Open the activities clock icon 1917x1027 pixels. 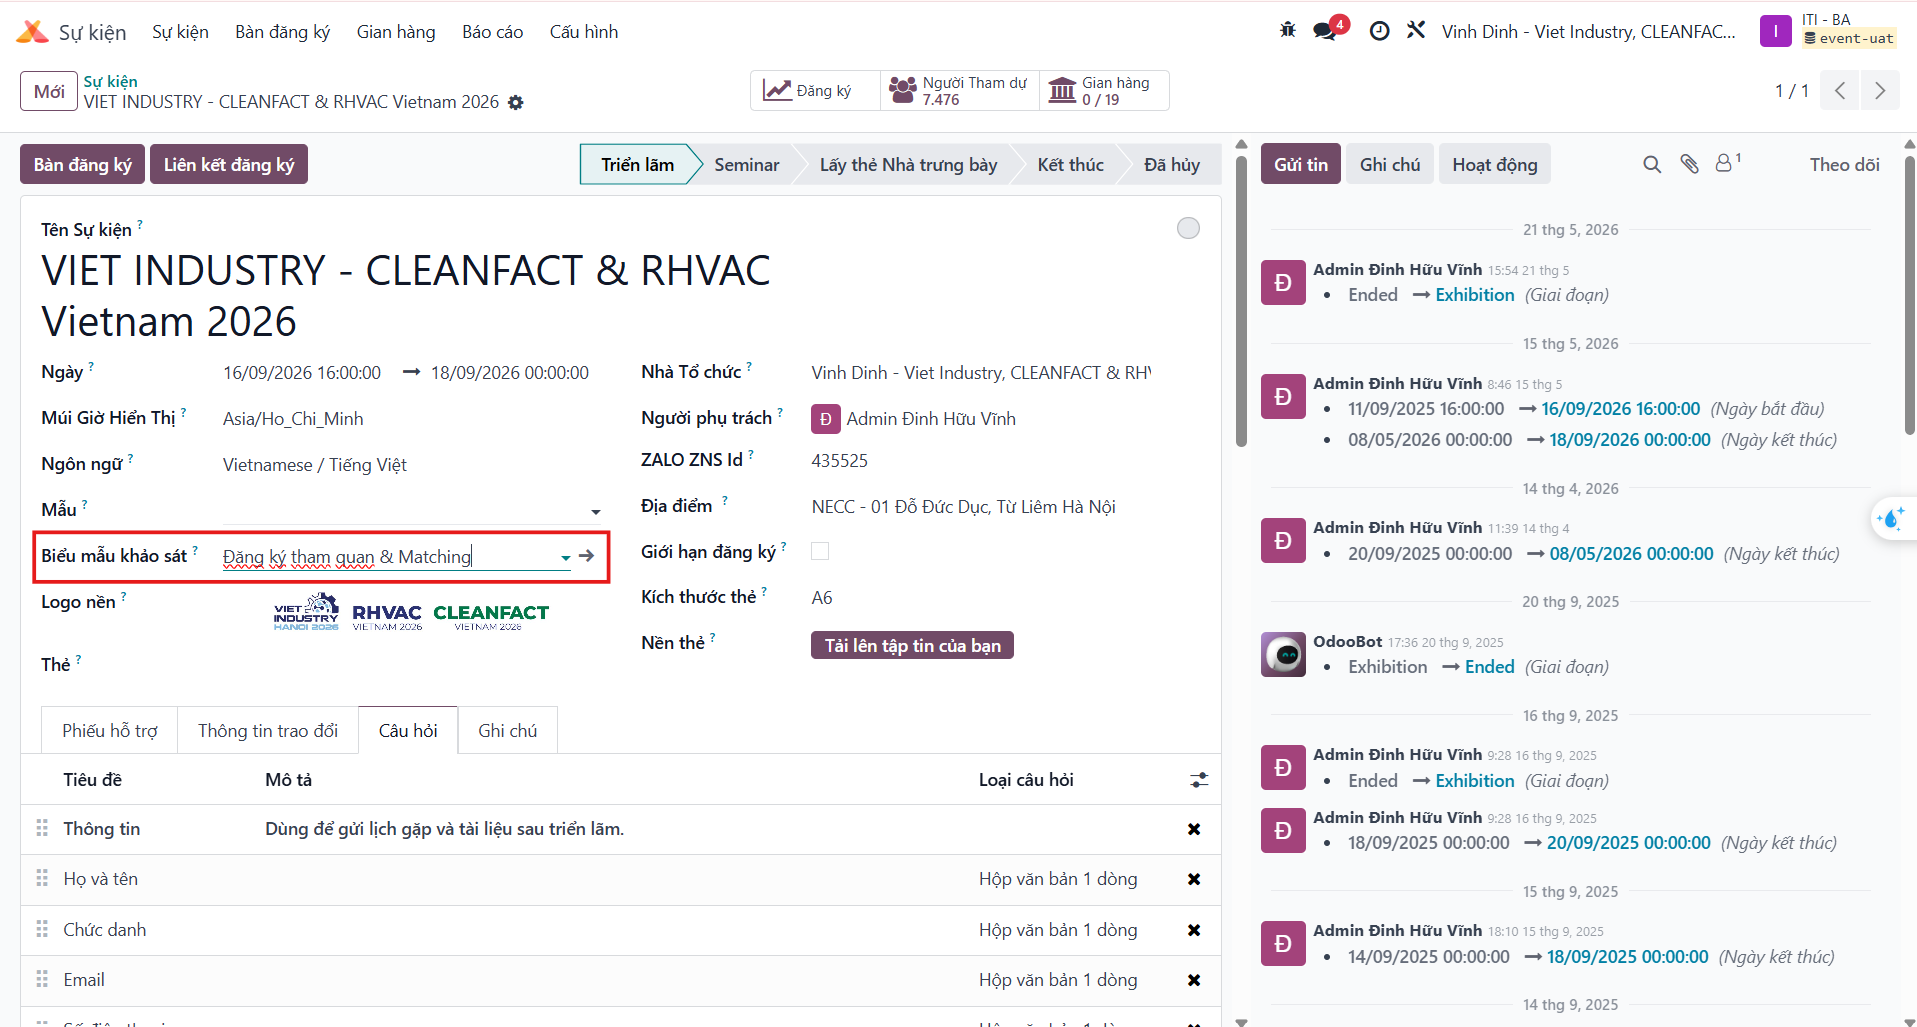click(1379, 31)
